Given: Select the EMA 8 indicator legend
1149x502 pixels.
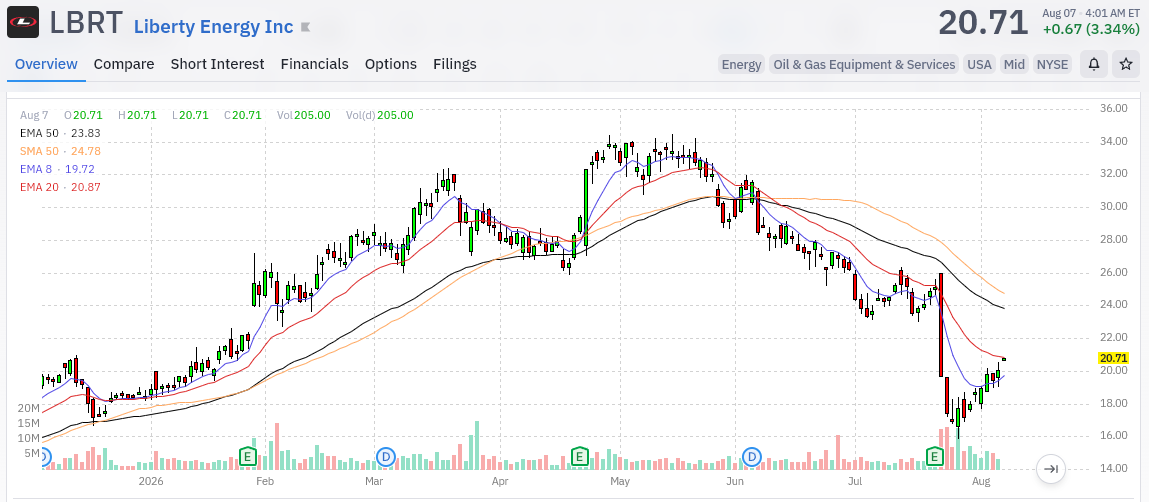Looking at the screenshot, I should coord(56,169).
